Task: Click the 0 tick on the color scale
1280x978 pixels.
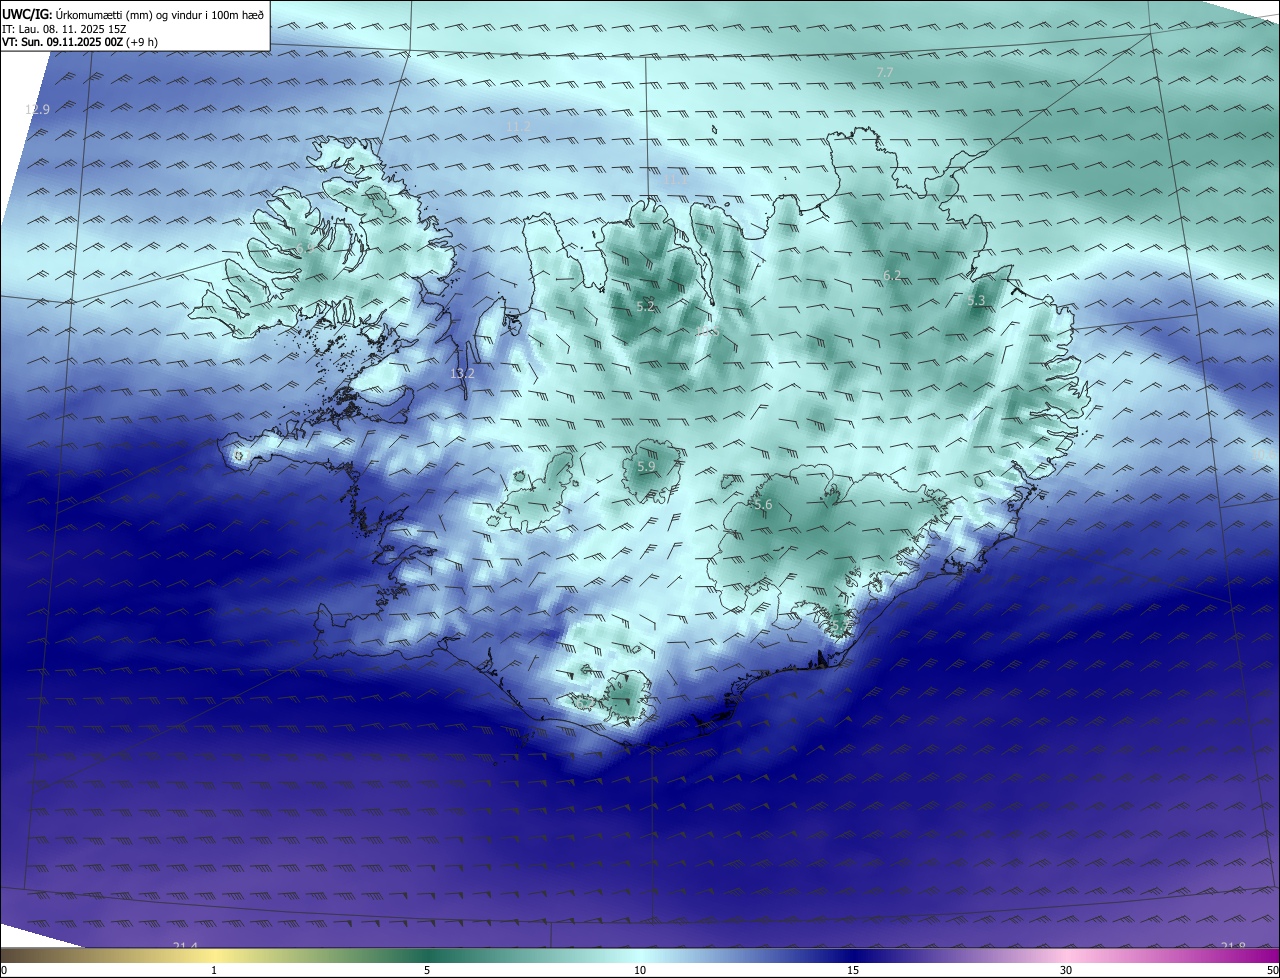Action: 3,970
